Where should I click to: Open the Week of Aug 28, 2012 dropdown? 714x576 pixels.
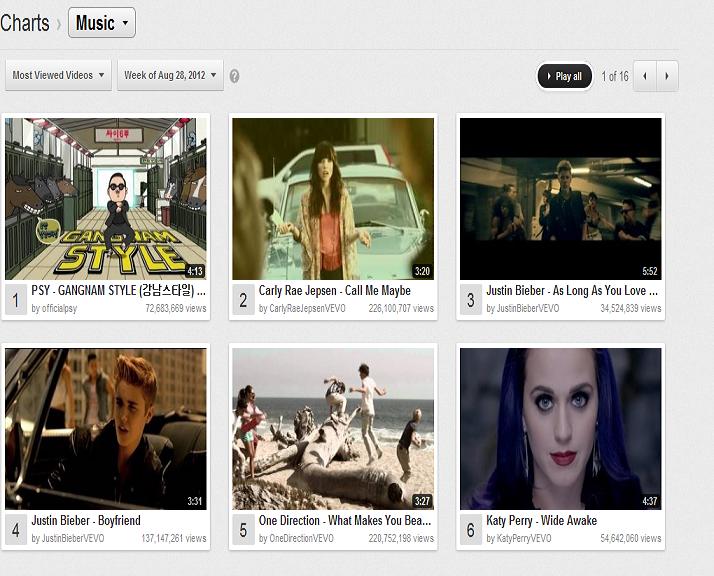pos(169,76)
